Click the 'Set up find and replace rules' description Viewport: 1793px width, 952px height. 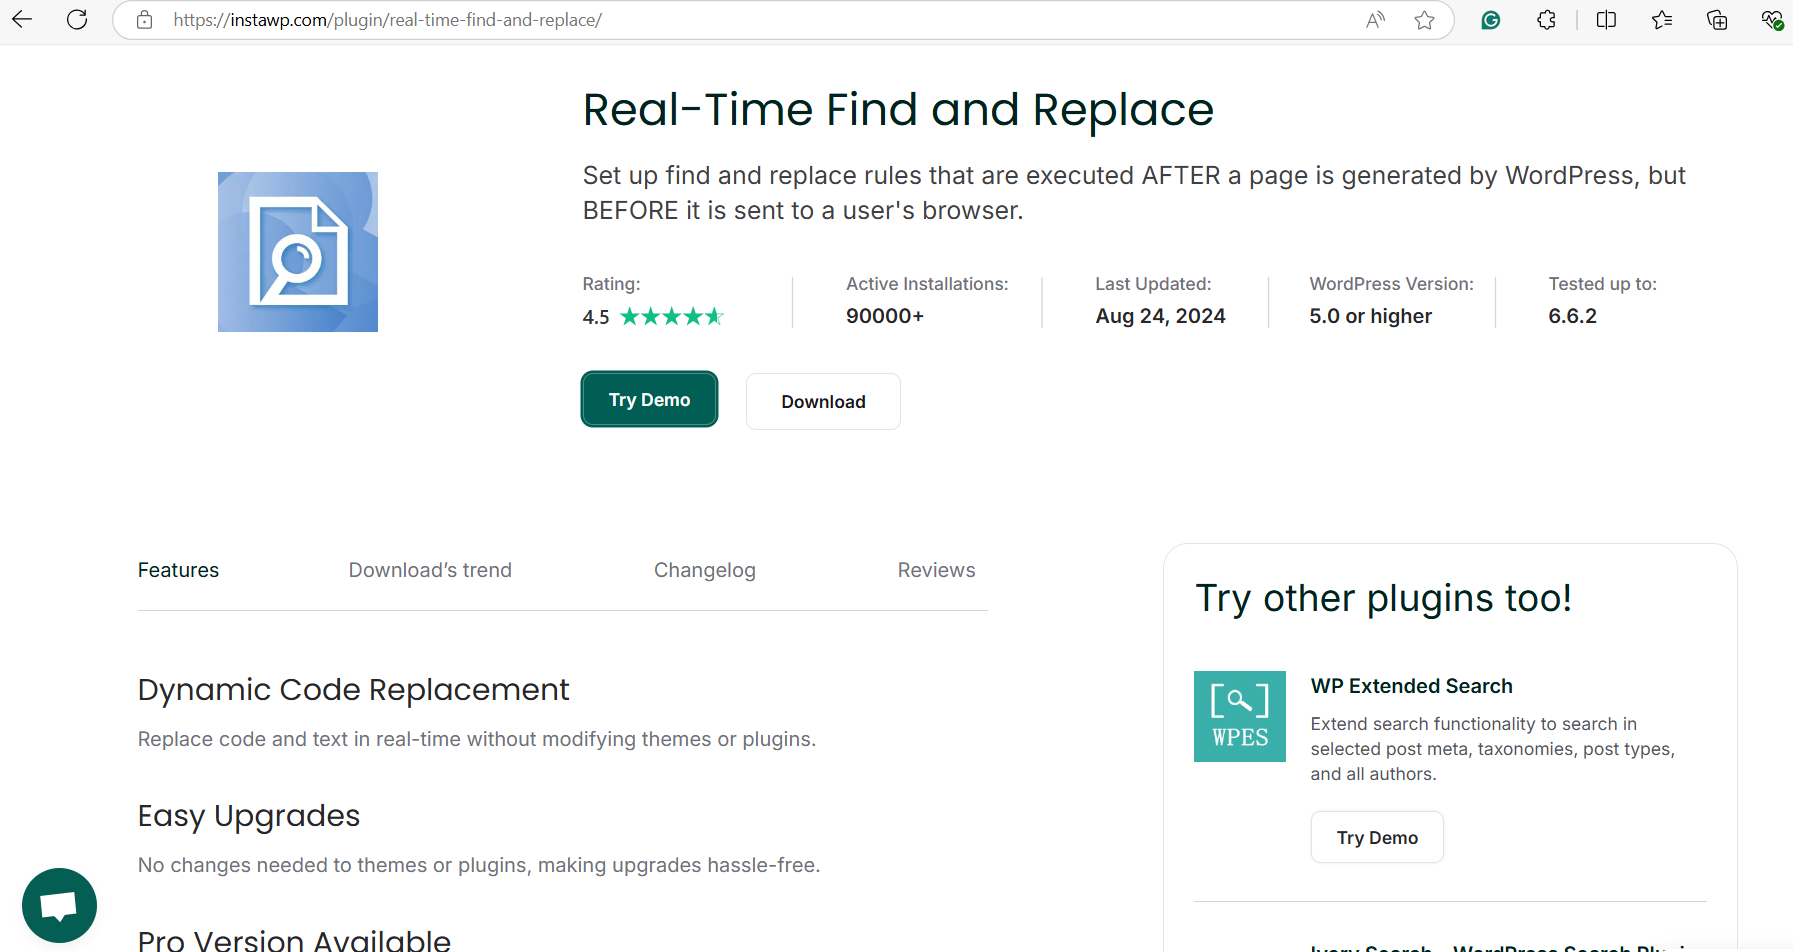pyautogui.click(x=1134, y=193)
